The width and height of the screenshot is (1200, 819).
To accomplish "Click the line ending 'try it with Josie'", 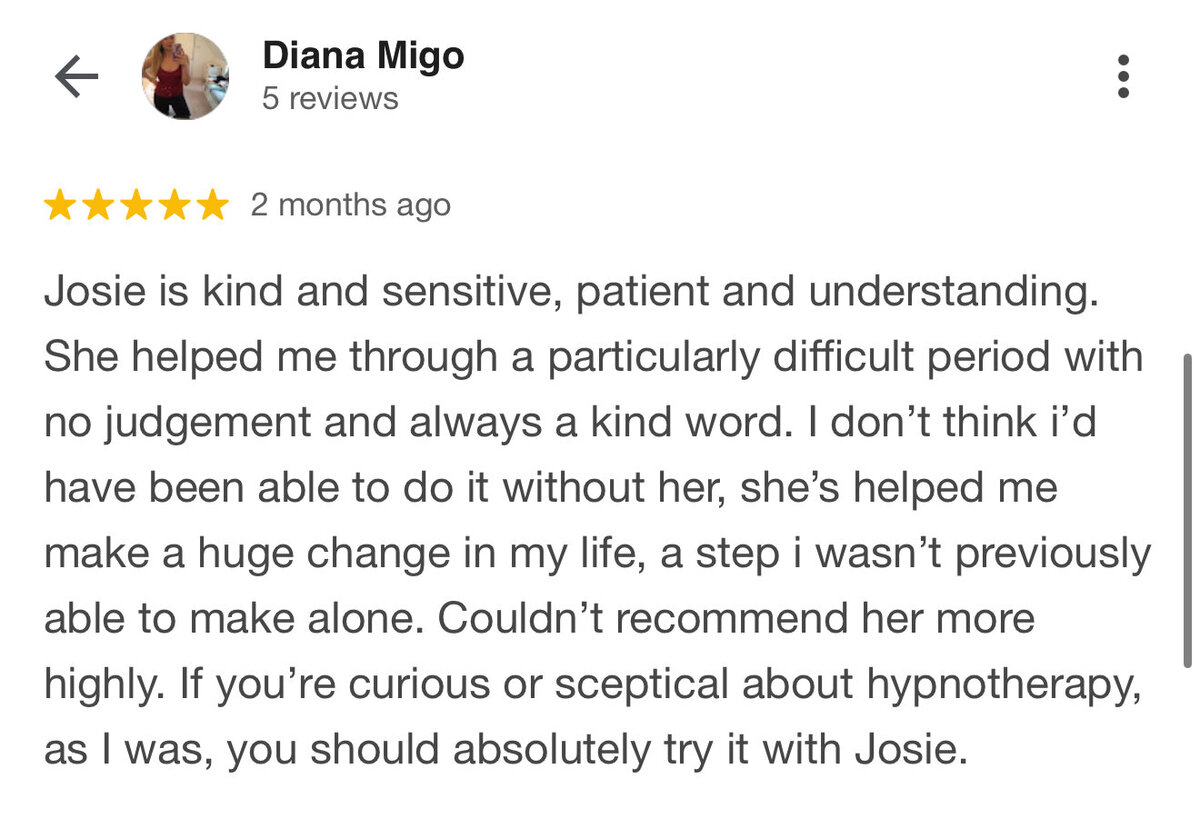I will [x=506, y=750].
